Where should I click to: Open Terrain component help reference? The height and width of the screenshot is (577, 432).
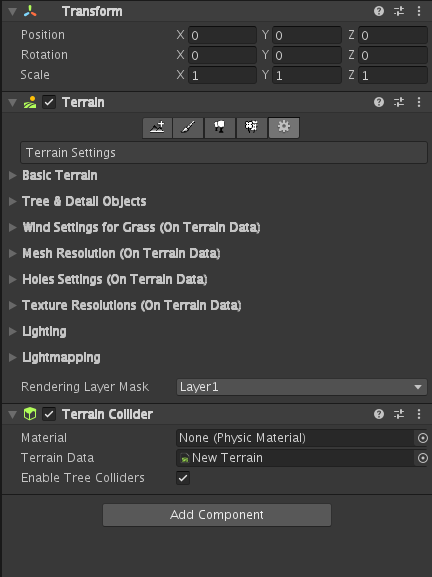tap(379, 102)
